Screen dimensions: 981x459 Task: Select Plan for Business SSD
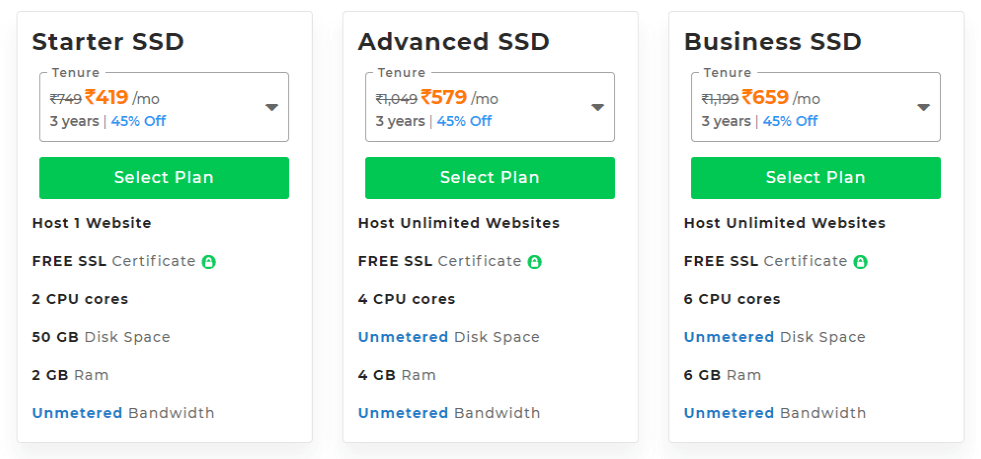(x=816, y=178)
